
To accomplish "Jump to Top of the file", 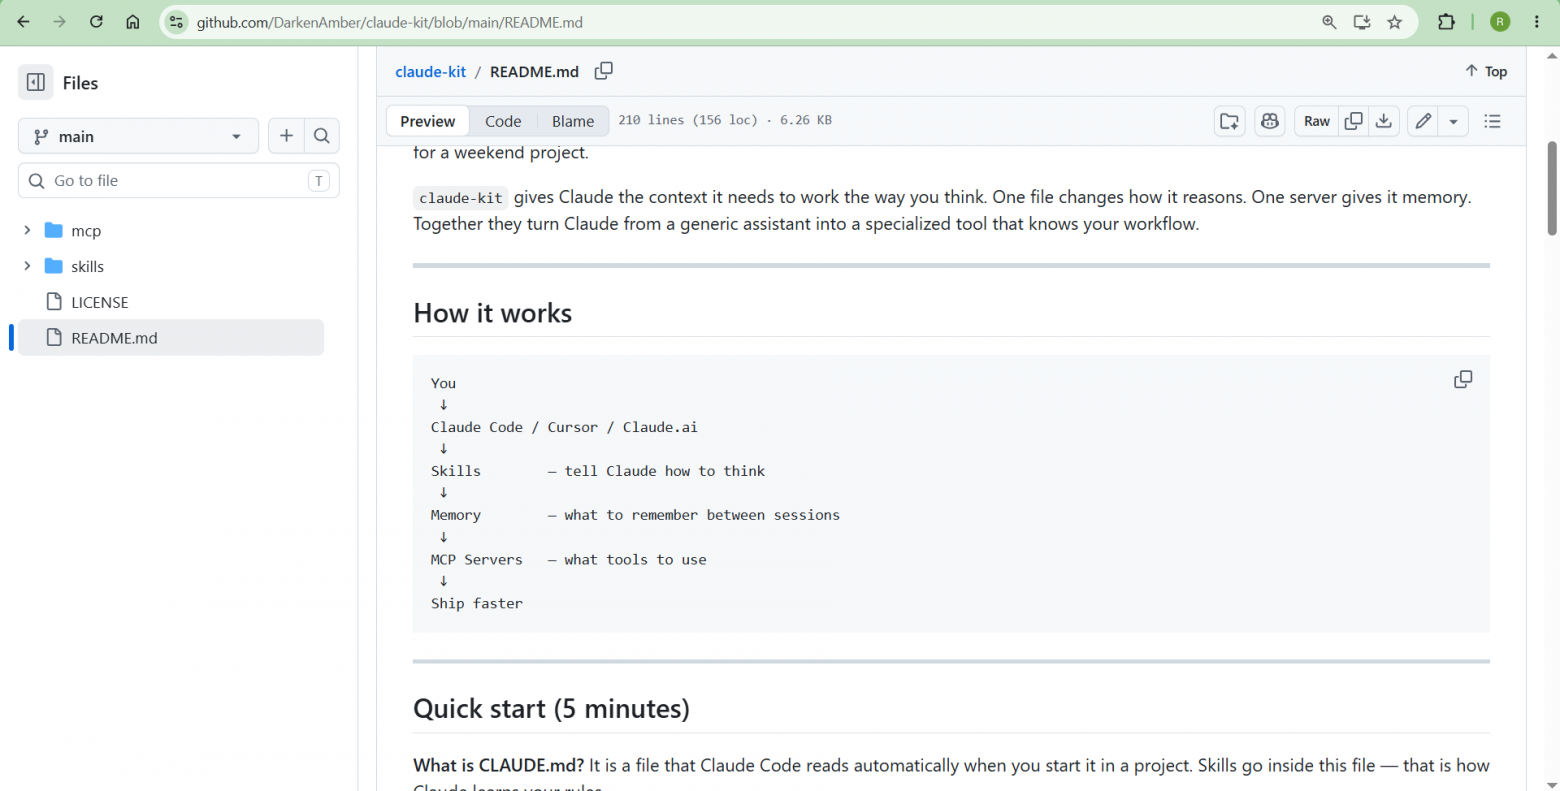I will [x=1486, y=71].
